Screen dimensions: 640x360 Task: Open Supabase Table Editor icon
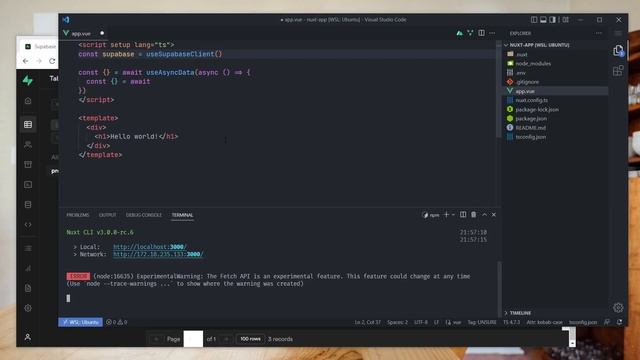(28, 124)
